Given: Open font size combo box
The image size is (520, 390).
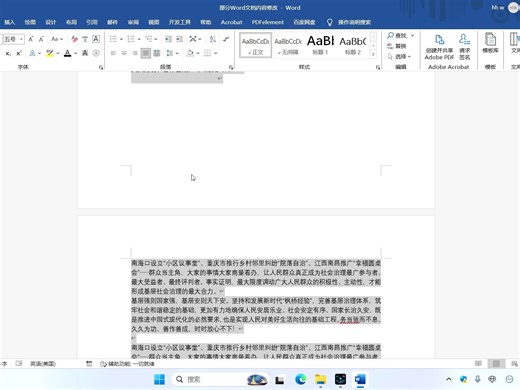Looking at the screenshot, I should click(13, 39).
